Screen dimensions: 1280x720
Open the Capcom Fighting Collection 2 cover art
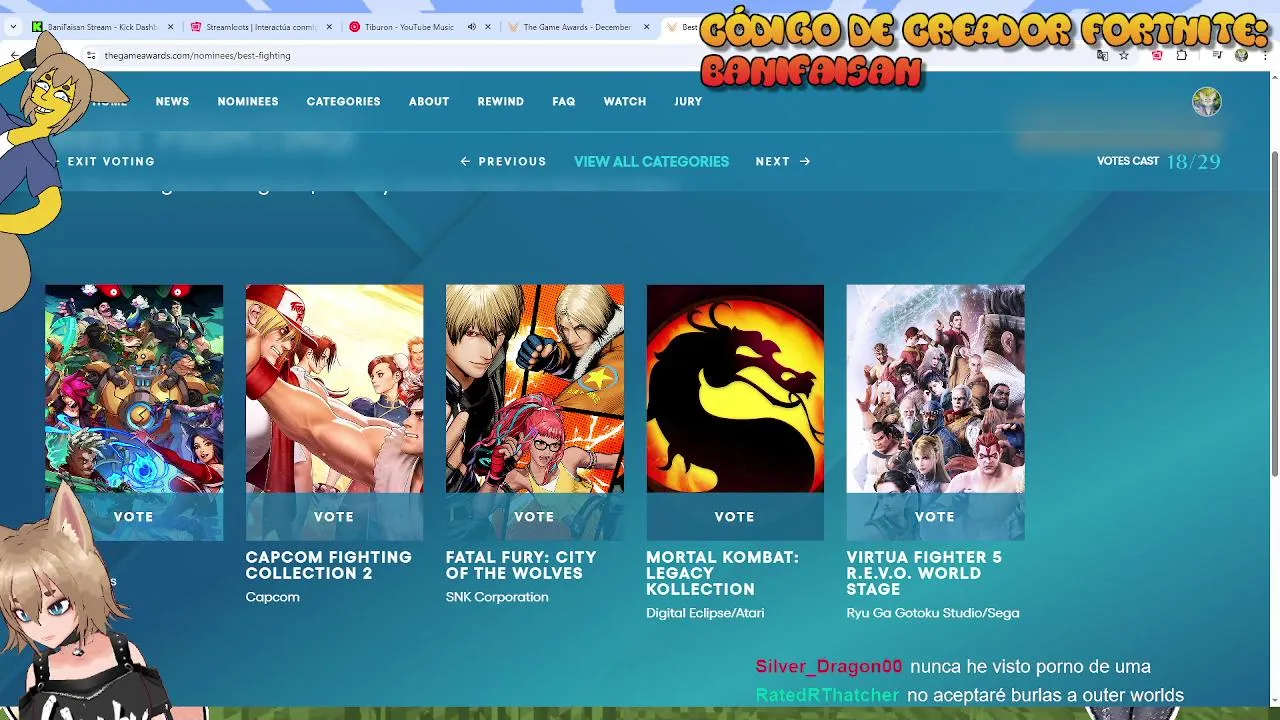tap(334, 389)
